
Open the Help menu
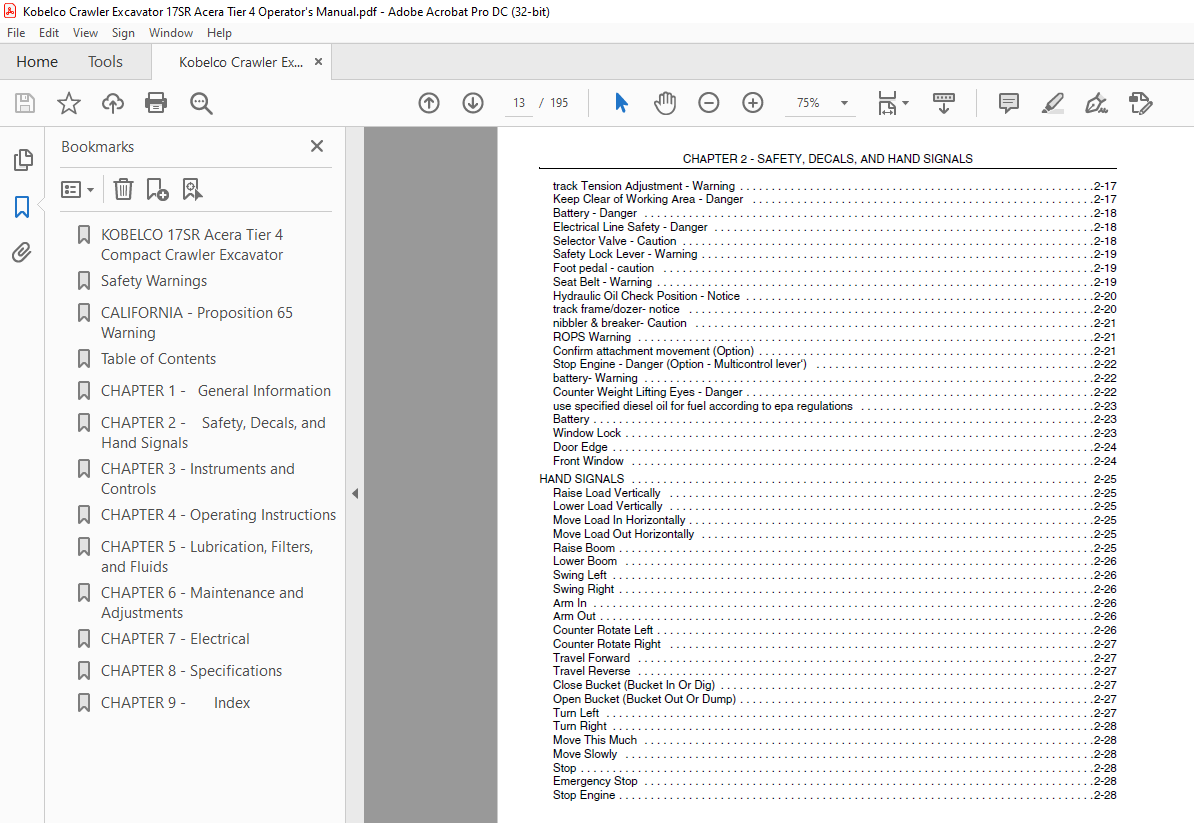(x=219, y=33)
